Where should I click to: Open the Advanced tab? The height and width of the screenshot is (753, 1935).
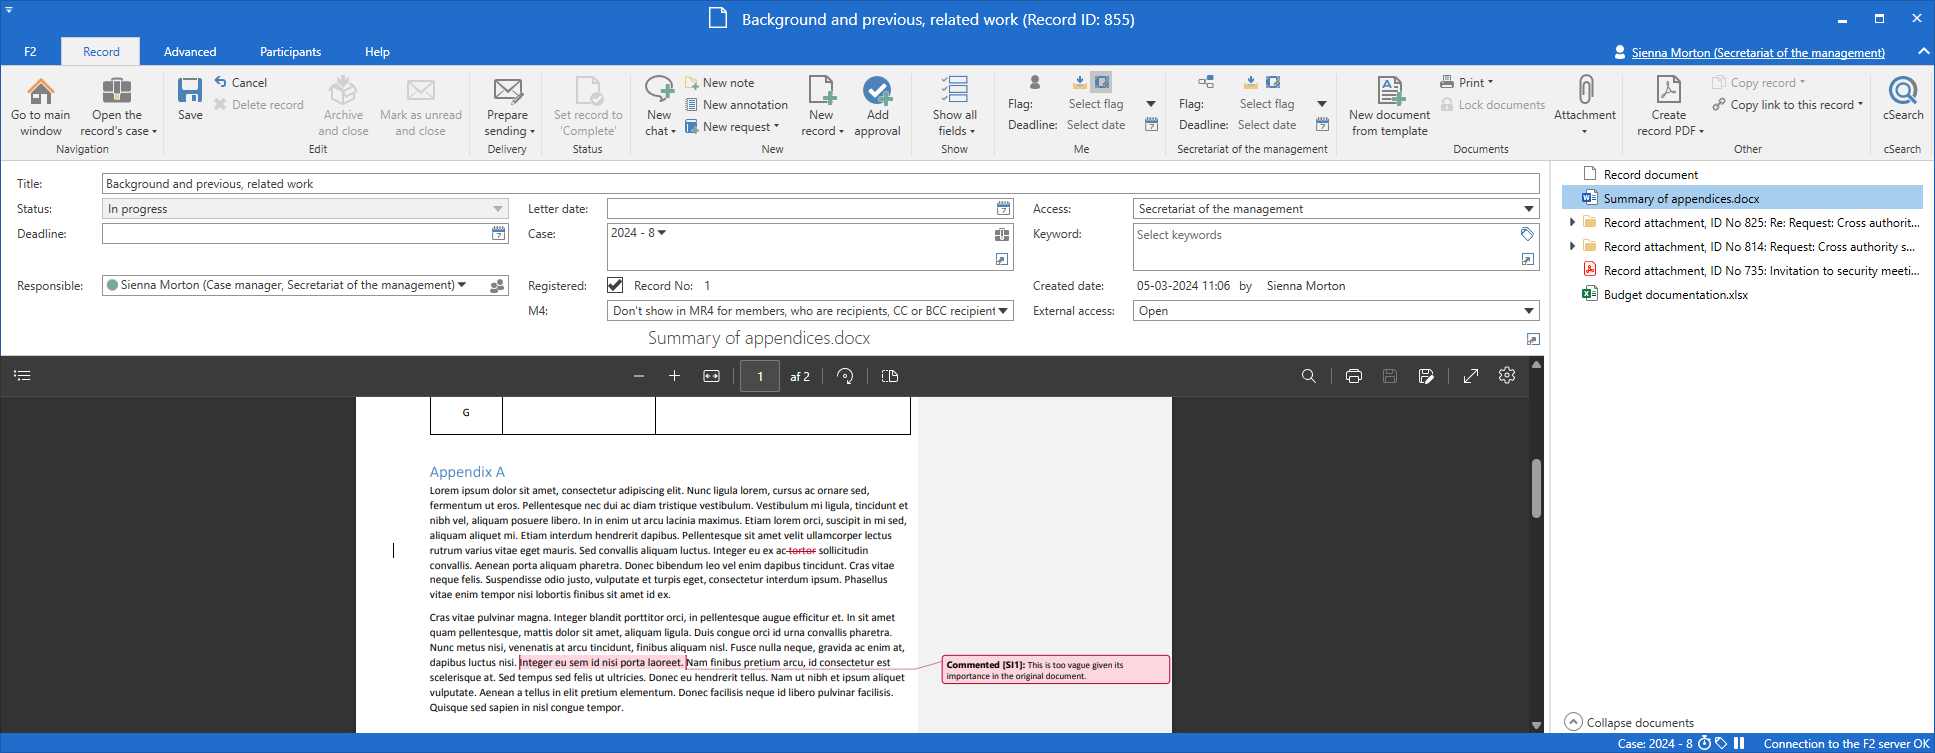[190, 52]
